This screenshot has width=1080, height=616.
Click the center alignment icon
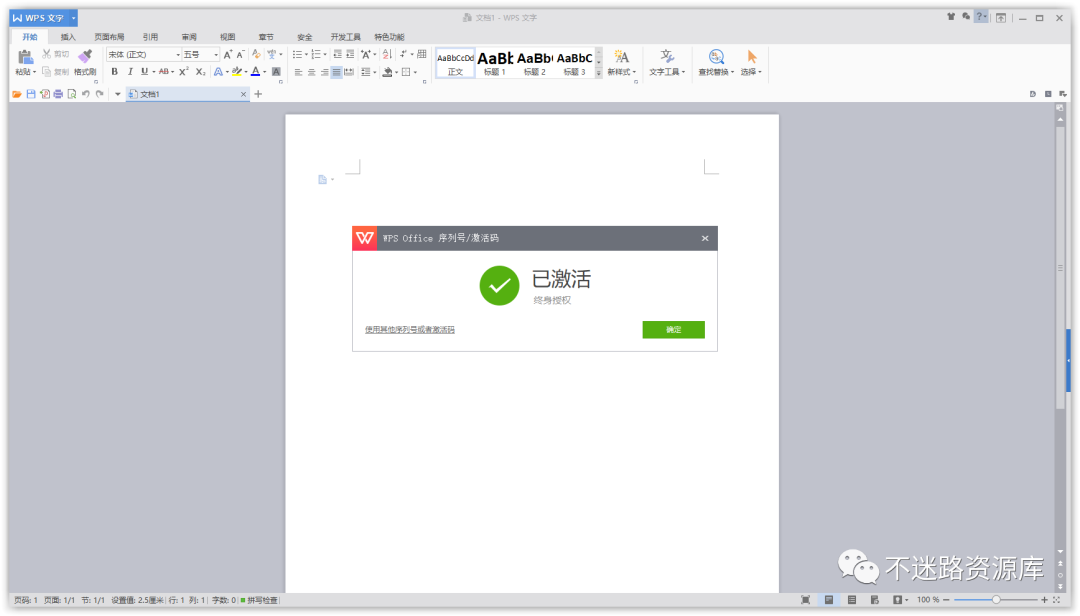[x=311, y=72]
